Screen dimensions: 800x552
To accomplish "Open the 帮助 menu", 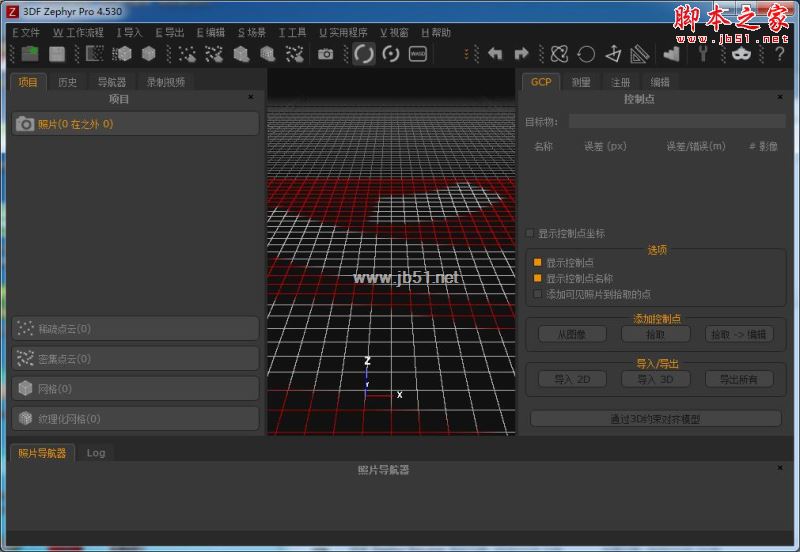I will [436, 33].
